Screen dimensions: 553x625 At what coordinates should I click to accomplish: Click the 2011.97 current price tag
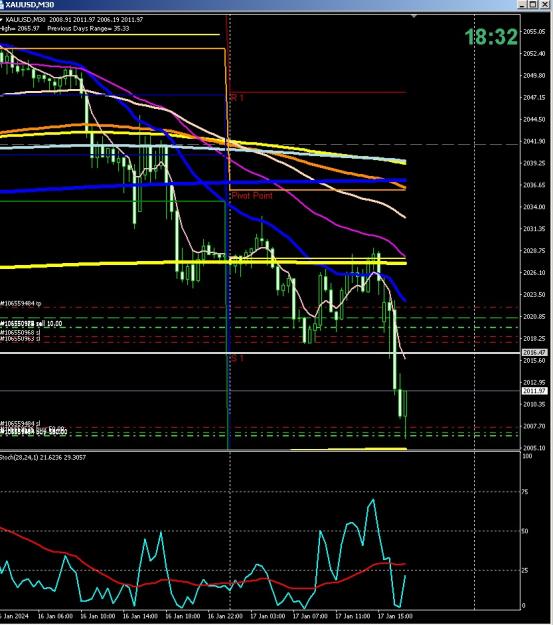534,391
